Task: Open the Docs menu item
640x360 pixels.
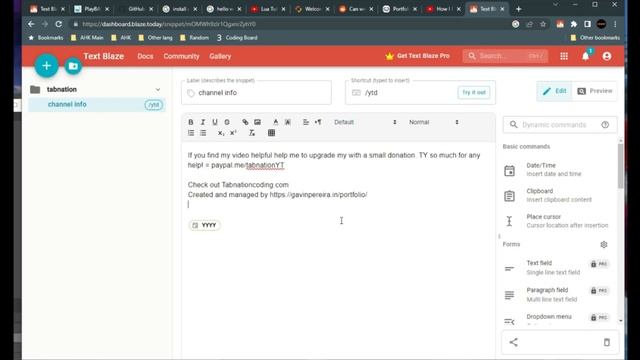Action: tap(145, 56)
